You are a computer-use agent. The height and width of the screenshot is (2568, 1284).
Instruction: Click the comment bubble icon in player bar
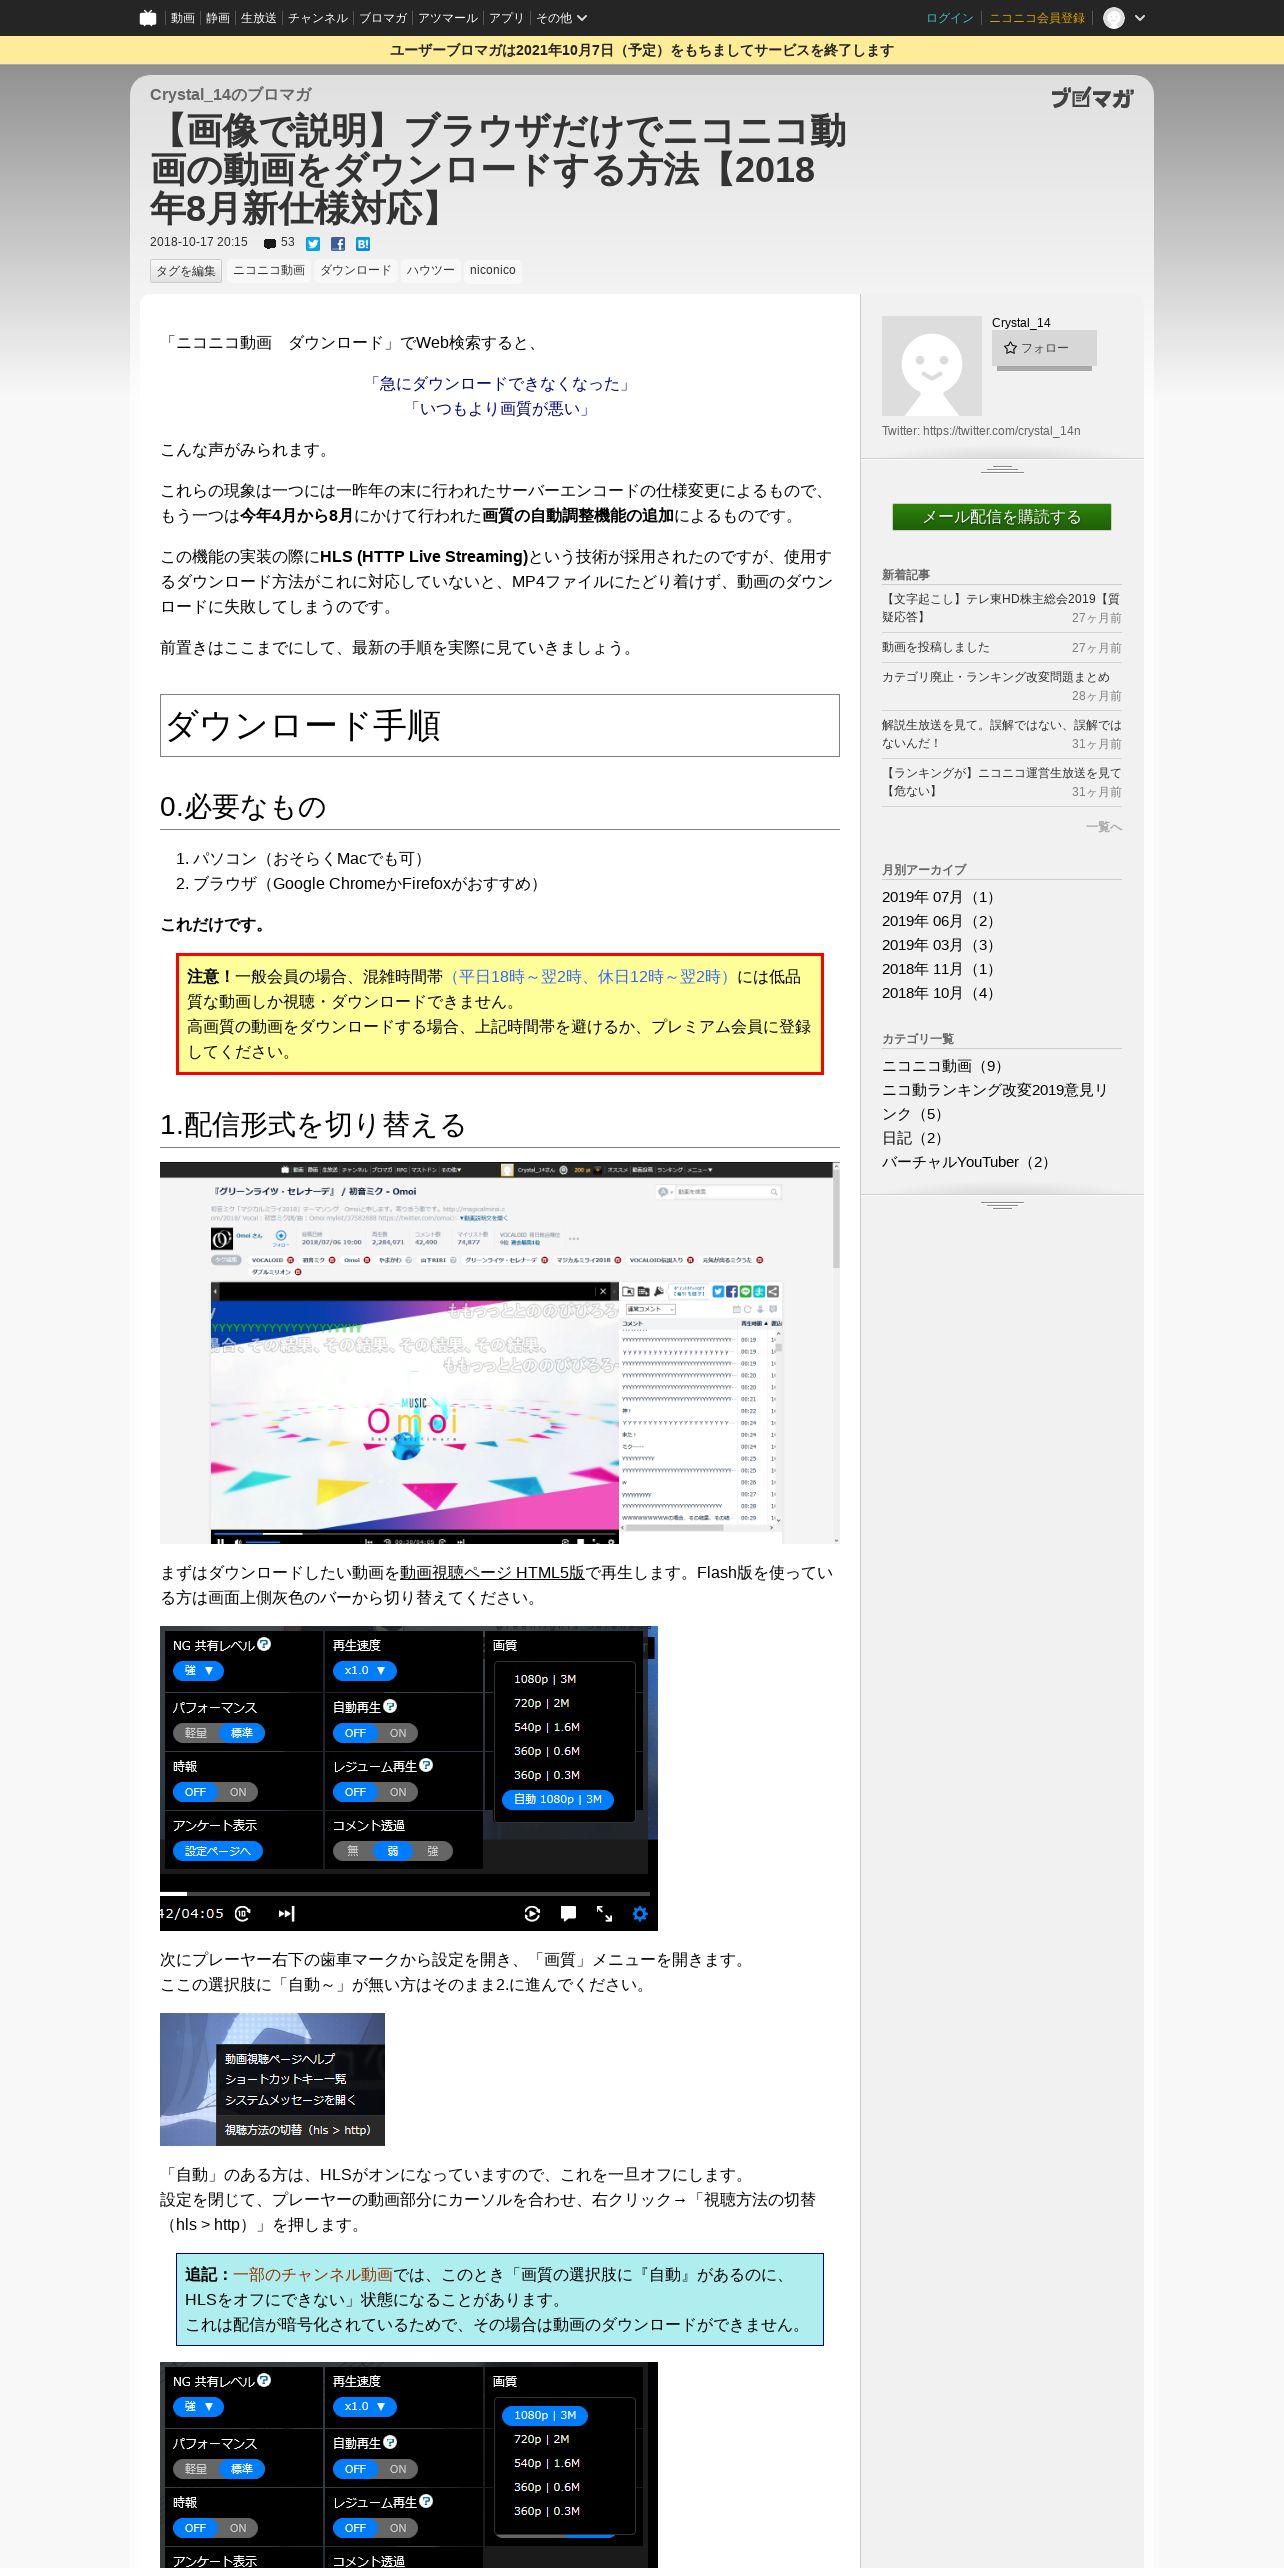pos(568,1914)
